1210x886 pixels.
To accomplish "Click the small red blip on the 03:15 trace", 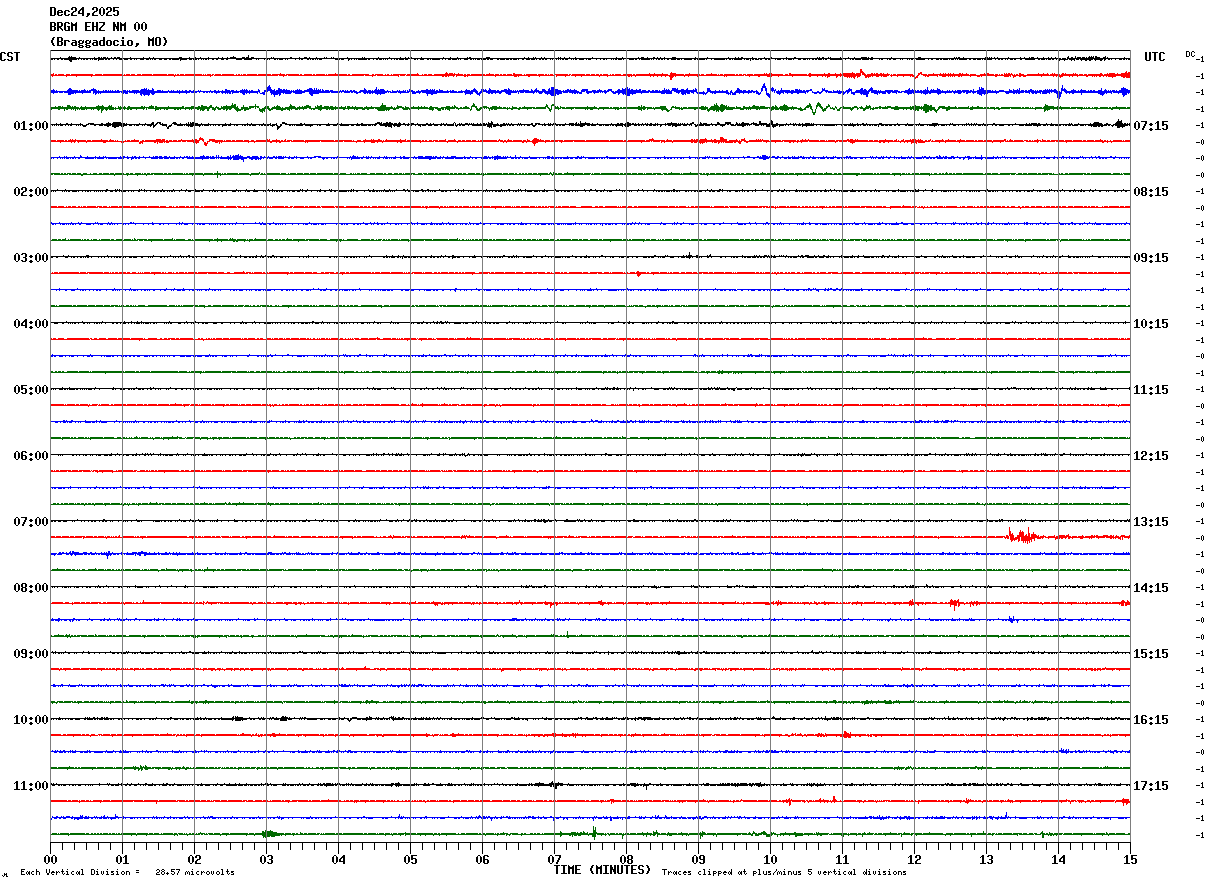I will click(638, 273).
